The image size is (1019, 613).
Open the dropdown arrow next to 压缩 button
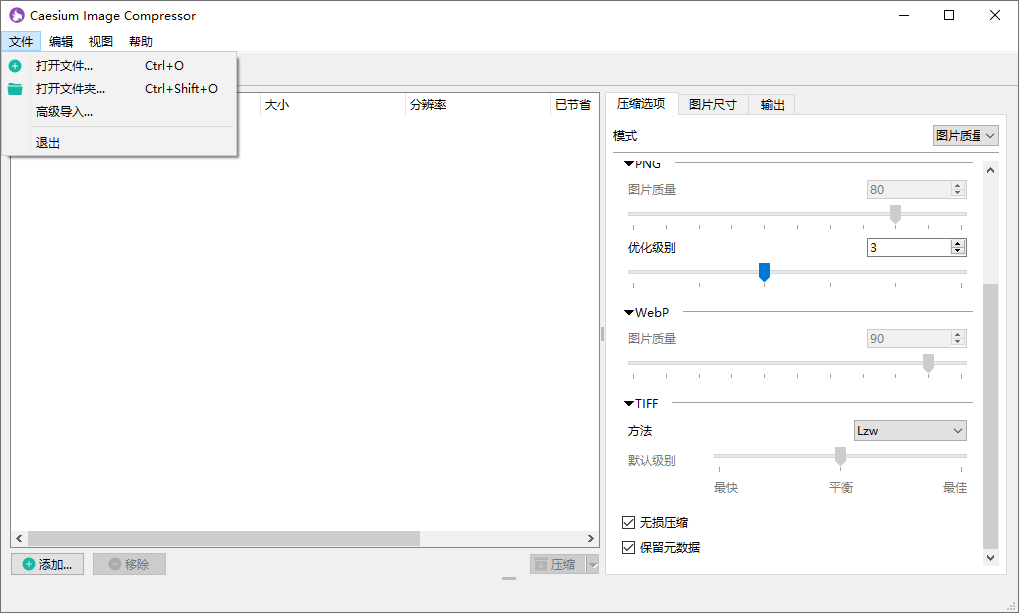point(592,565)
